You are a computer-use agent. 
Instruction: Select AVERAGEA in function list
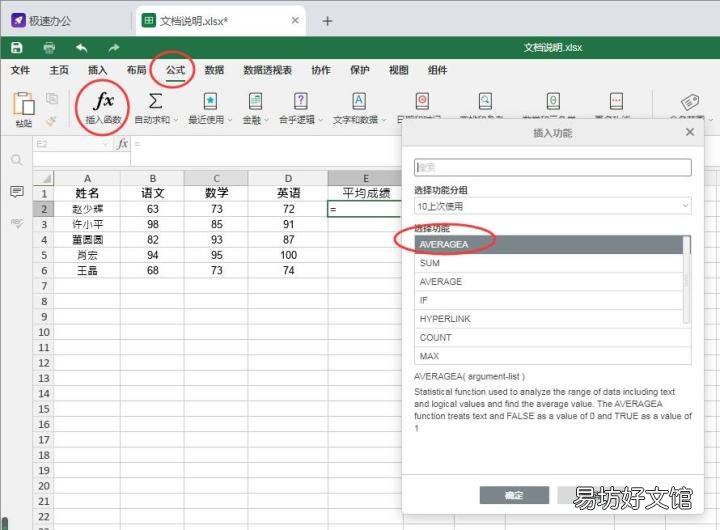pyautogui.click(x=549, y=244)
